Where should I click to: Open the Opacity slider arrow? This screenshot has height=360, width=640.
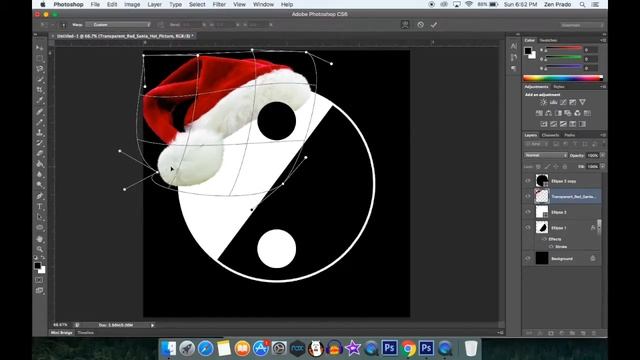tap(602, 156)
